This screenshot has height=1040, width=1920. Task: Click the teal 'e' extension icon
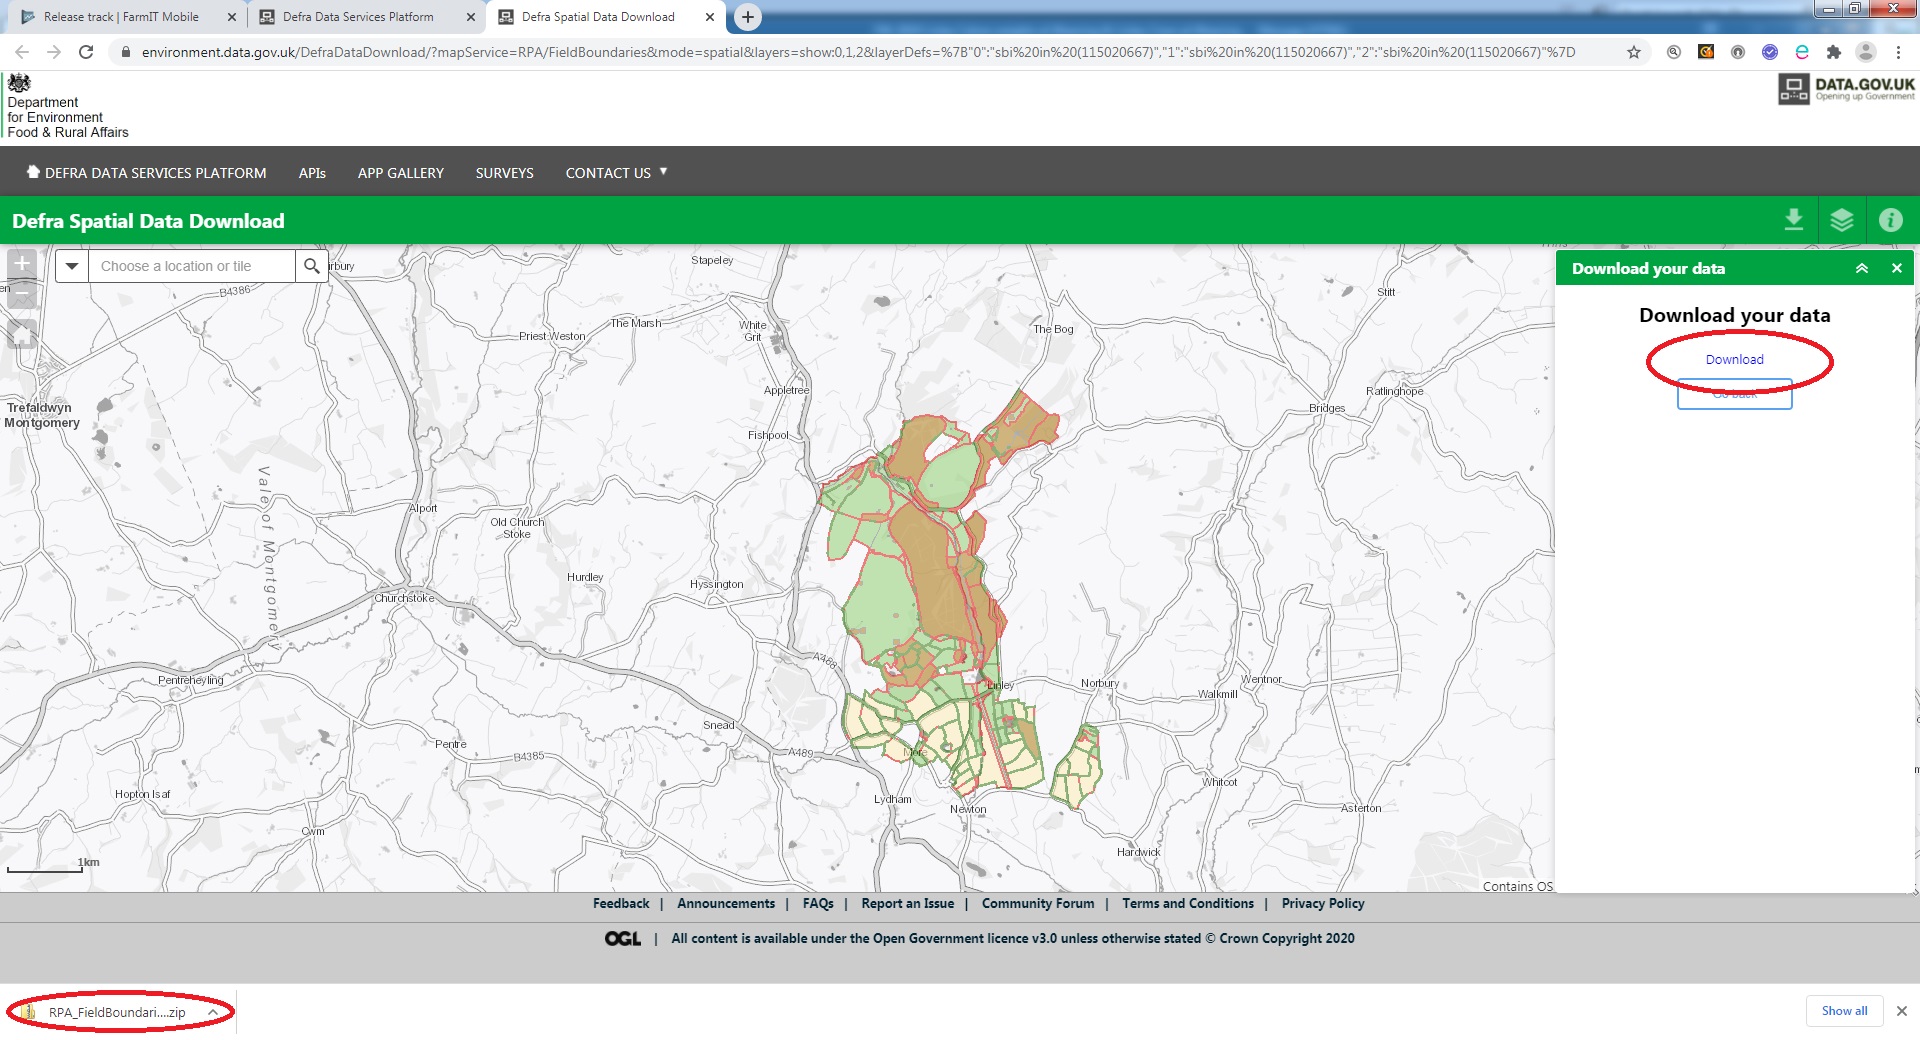click(1802, 52)
